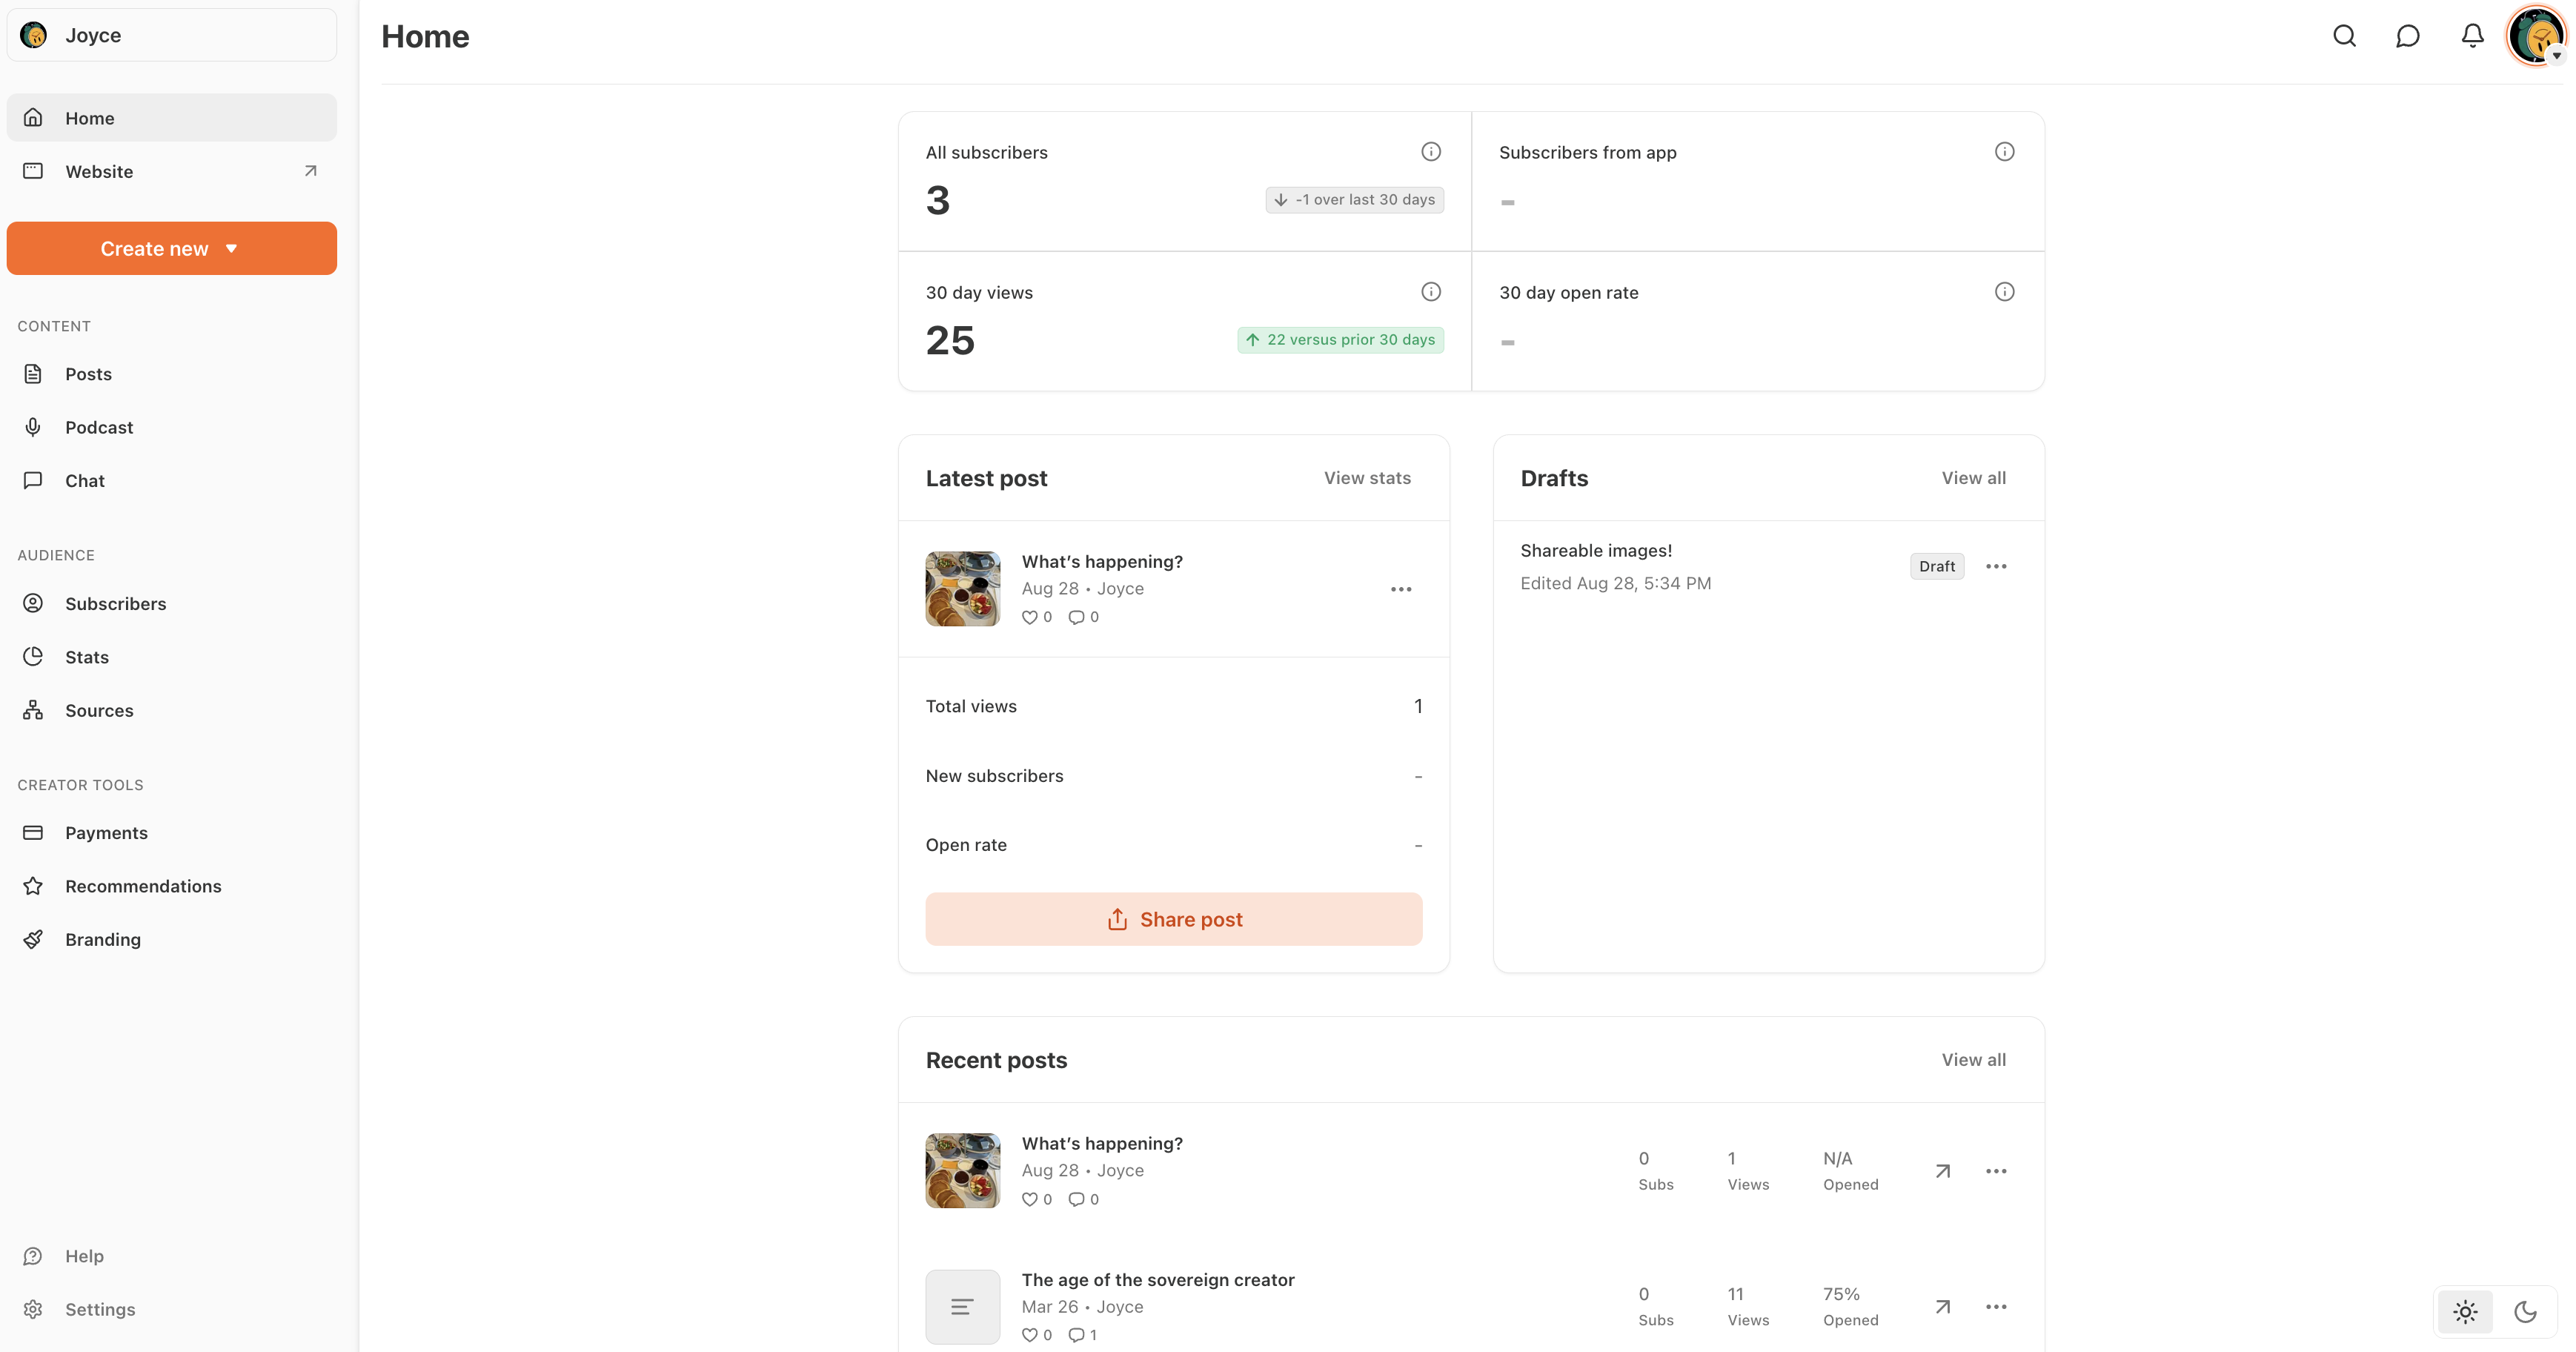Enable light mode
2576x1352 pixels.
[x=2464, y=1311]
